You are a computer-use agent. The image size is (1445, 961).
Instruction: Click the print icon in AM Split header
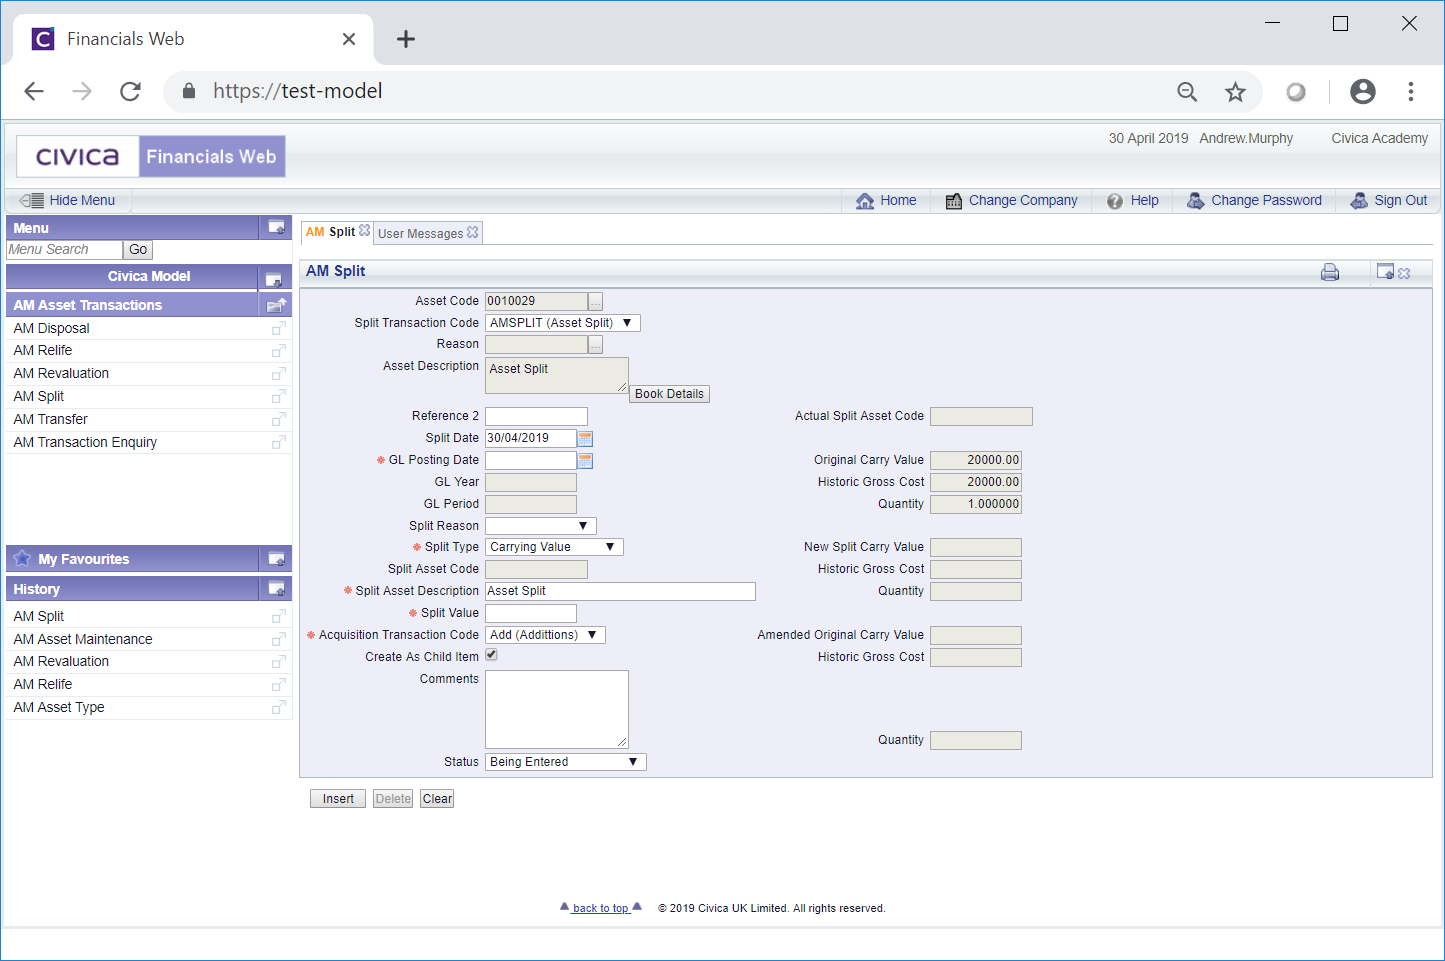coord(1329,272)
